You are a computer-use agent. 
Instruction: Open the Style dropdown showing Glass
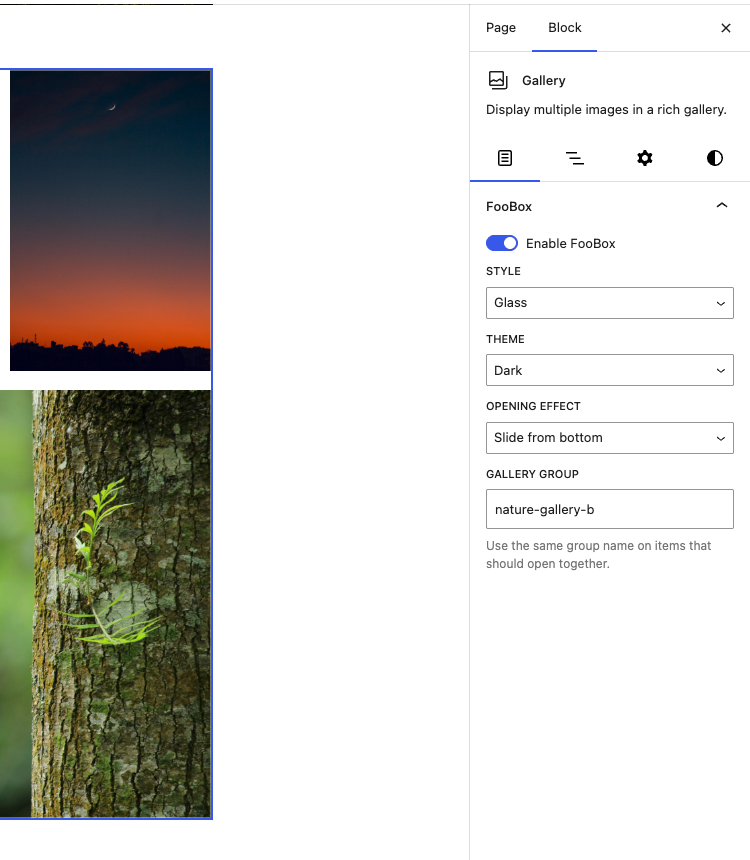pos(610,303)
